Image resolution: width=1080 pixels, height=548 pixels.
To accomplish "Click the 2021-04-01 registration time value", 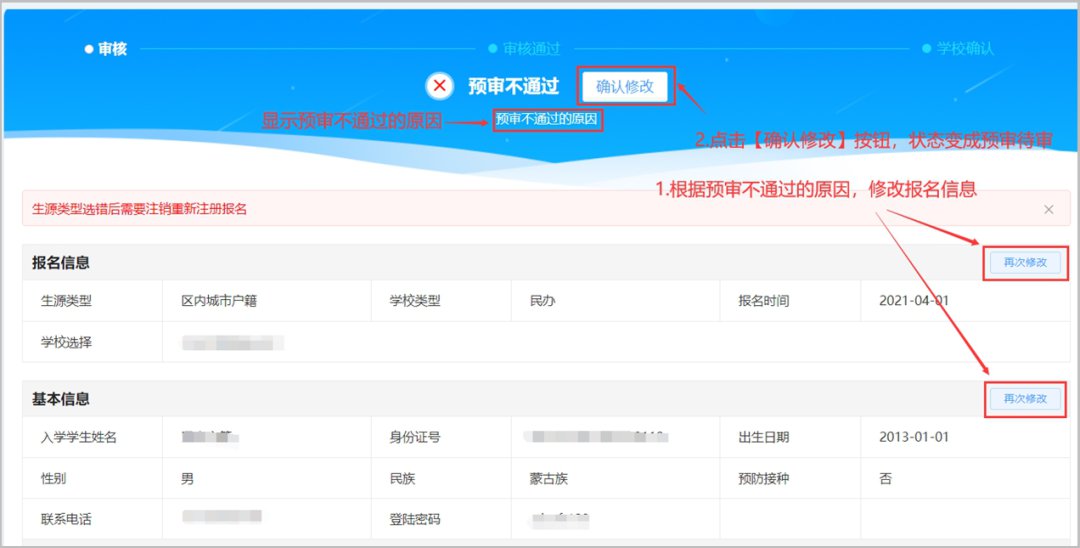I will [x=914, y=301].
